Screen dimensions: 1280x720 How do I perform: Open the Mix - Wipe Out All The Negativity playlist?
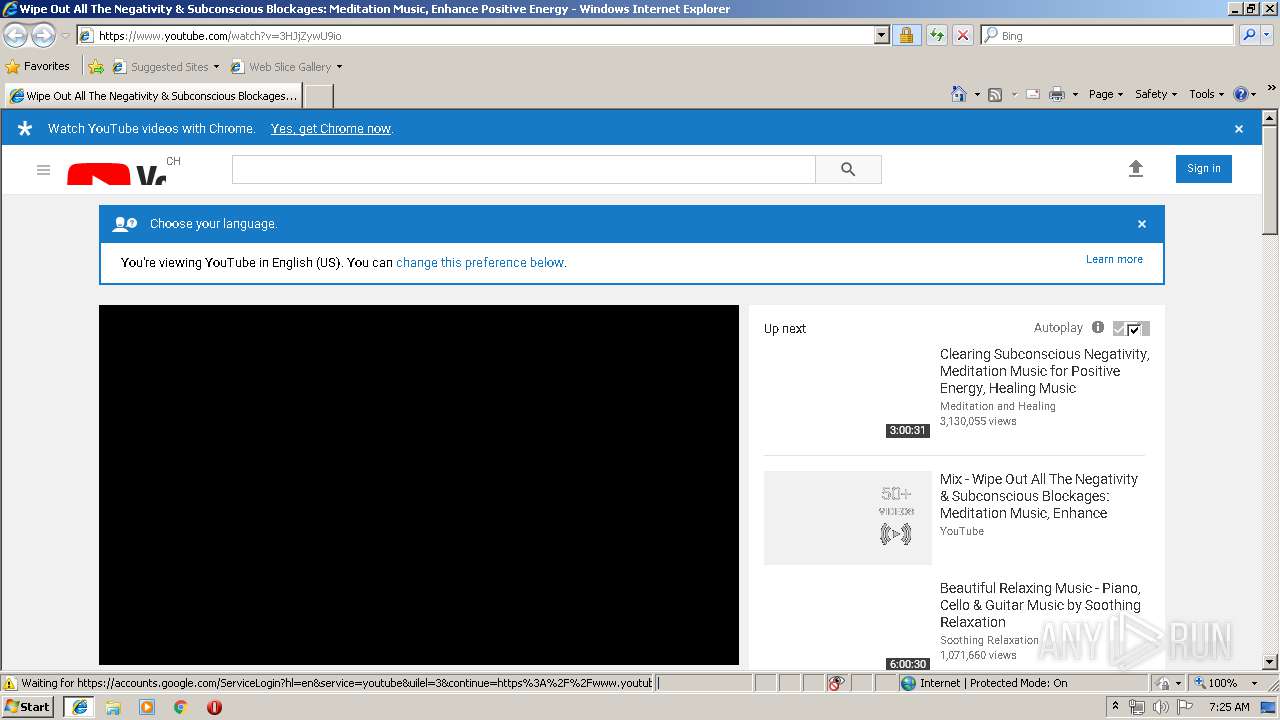tap(1039, 496)
